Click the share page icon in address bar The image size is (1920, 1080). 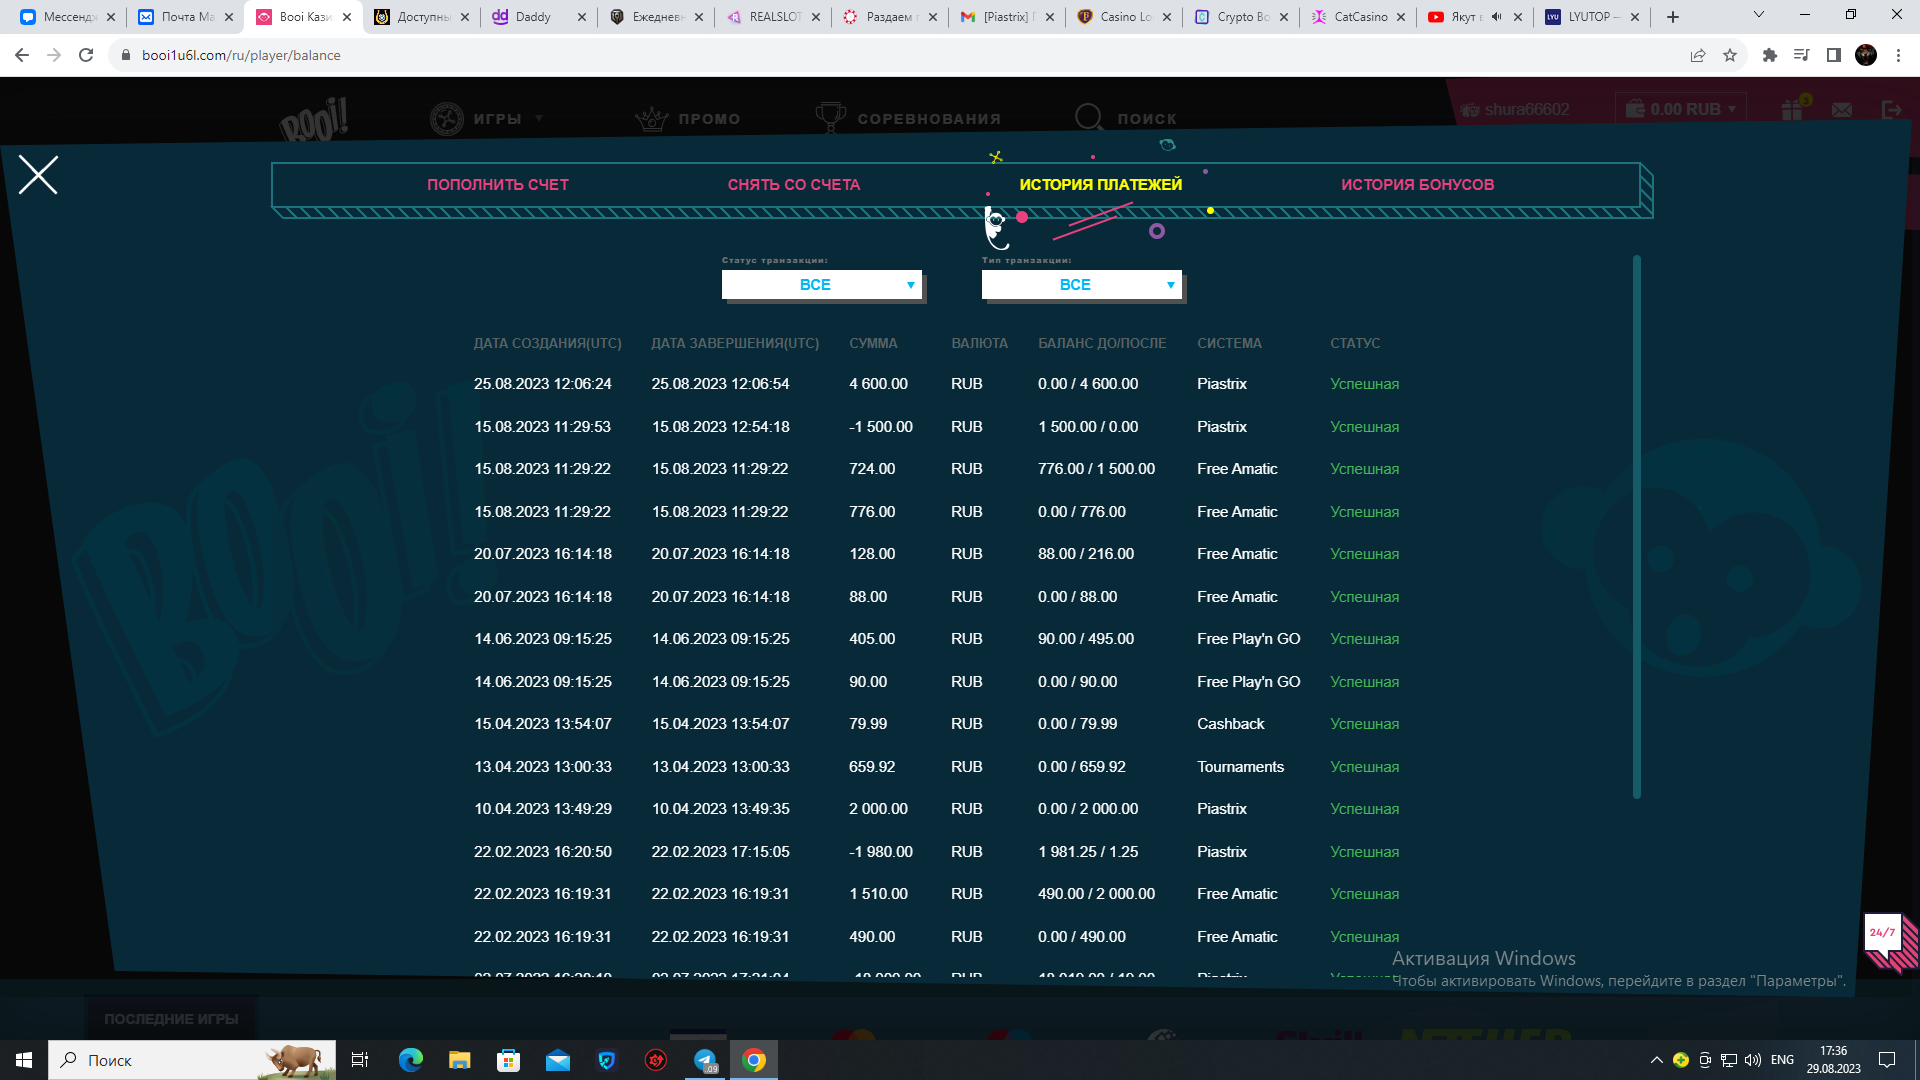point(1698,56)
